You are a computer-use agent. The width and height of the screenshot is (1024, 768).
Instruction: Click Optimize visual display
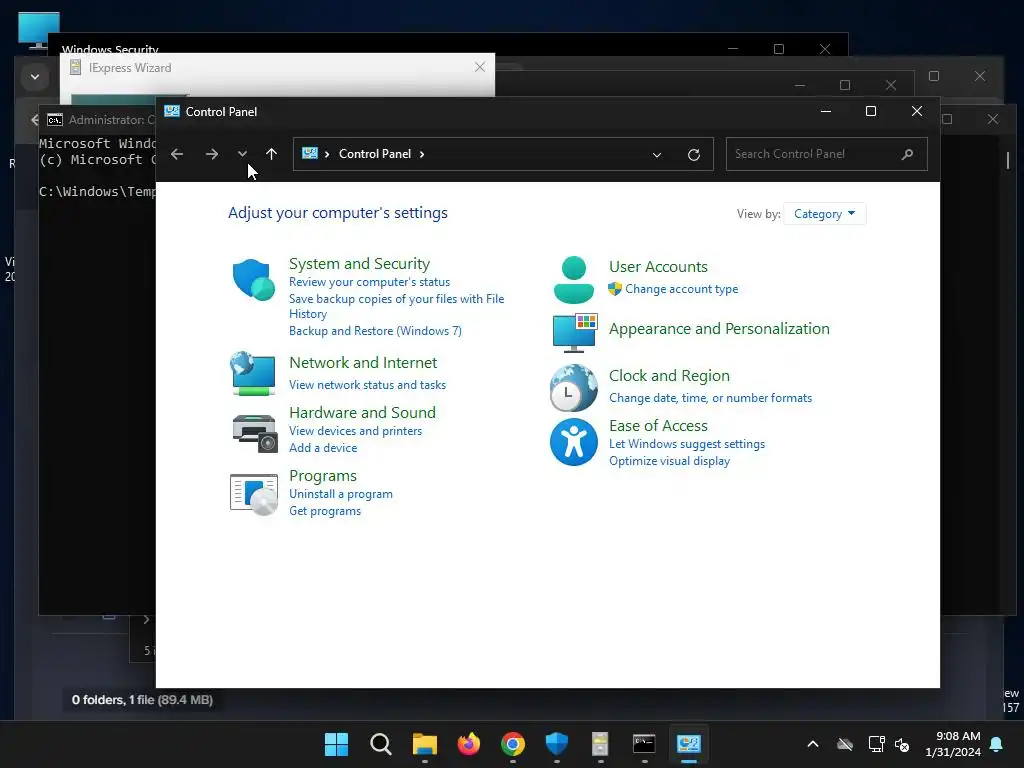pyautogui.click(x=669, y=461)
